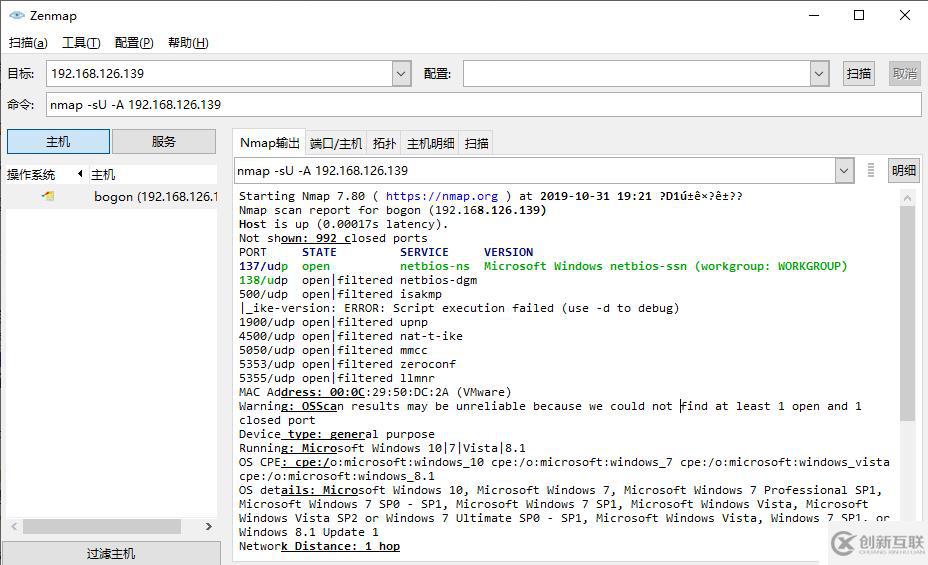
Task: Click the '5050/udp' mmcc line
Action: [333, 350]
